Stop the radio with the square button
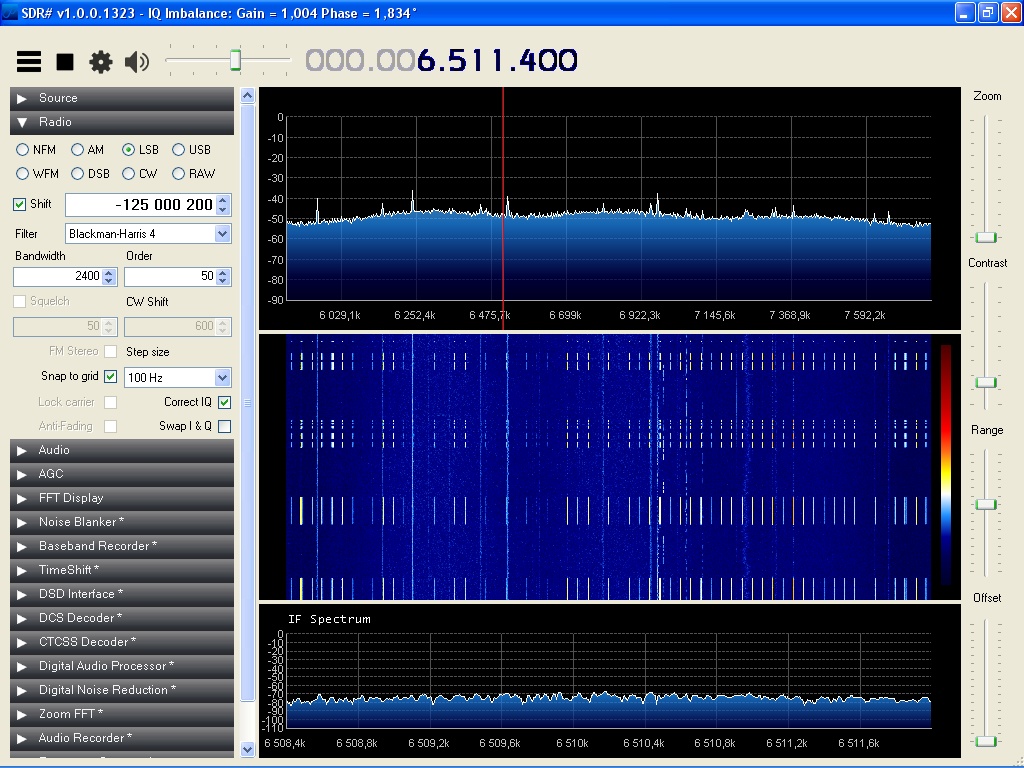The height and width of the screenshot is (768, 1024). pos(65,62)
